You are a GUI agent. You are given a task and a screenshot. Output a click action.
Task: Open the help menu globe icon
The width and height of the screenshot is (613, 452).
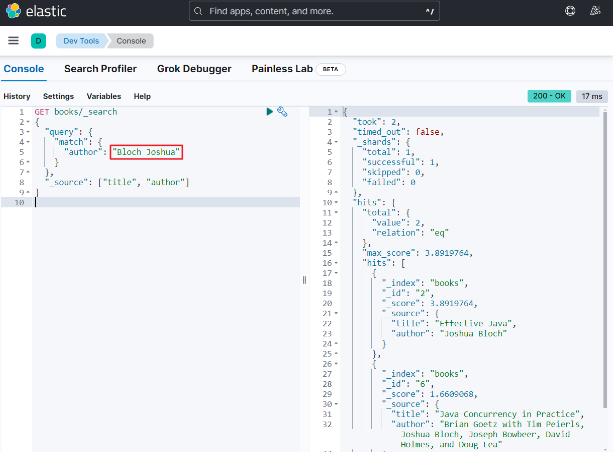[x=570, y=11]
